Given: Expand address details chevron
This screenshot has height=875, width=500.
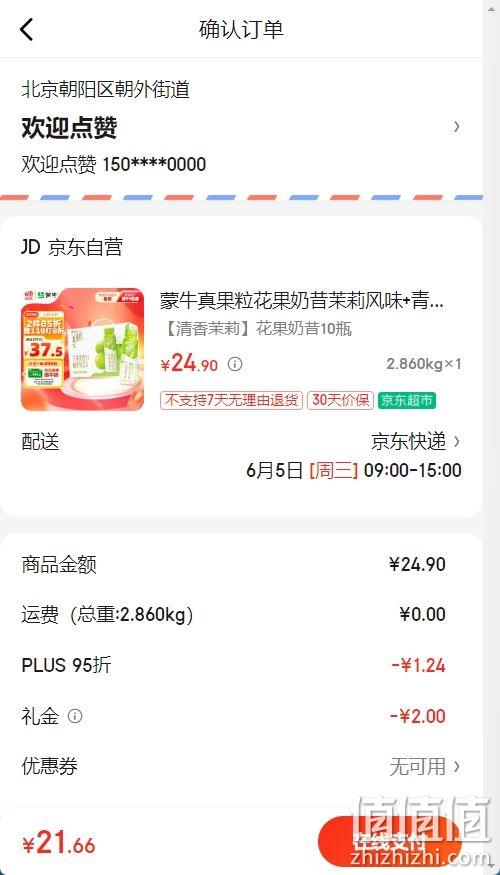Looking at the screenshot, I should [456, 127].
